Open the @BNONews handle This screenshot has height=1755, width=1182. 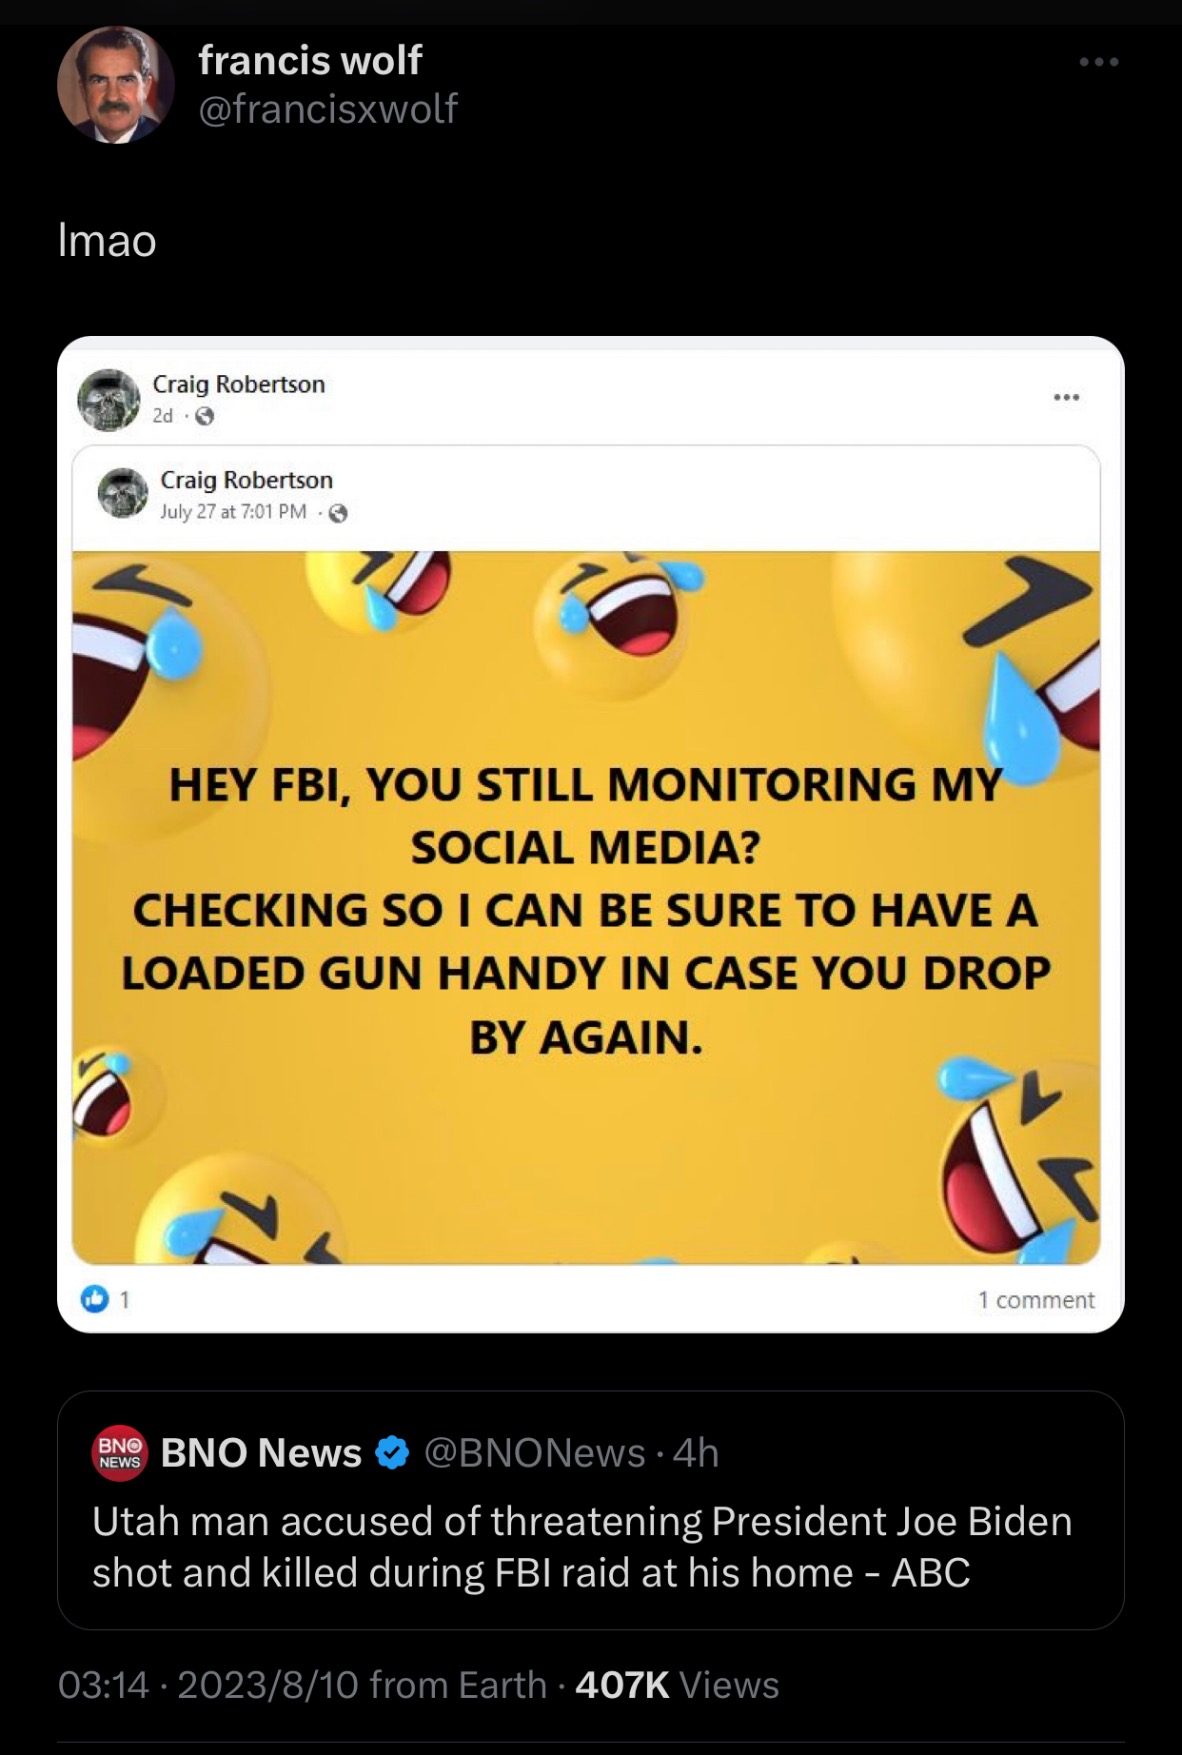pos(534,1453)
